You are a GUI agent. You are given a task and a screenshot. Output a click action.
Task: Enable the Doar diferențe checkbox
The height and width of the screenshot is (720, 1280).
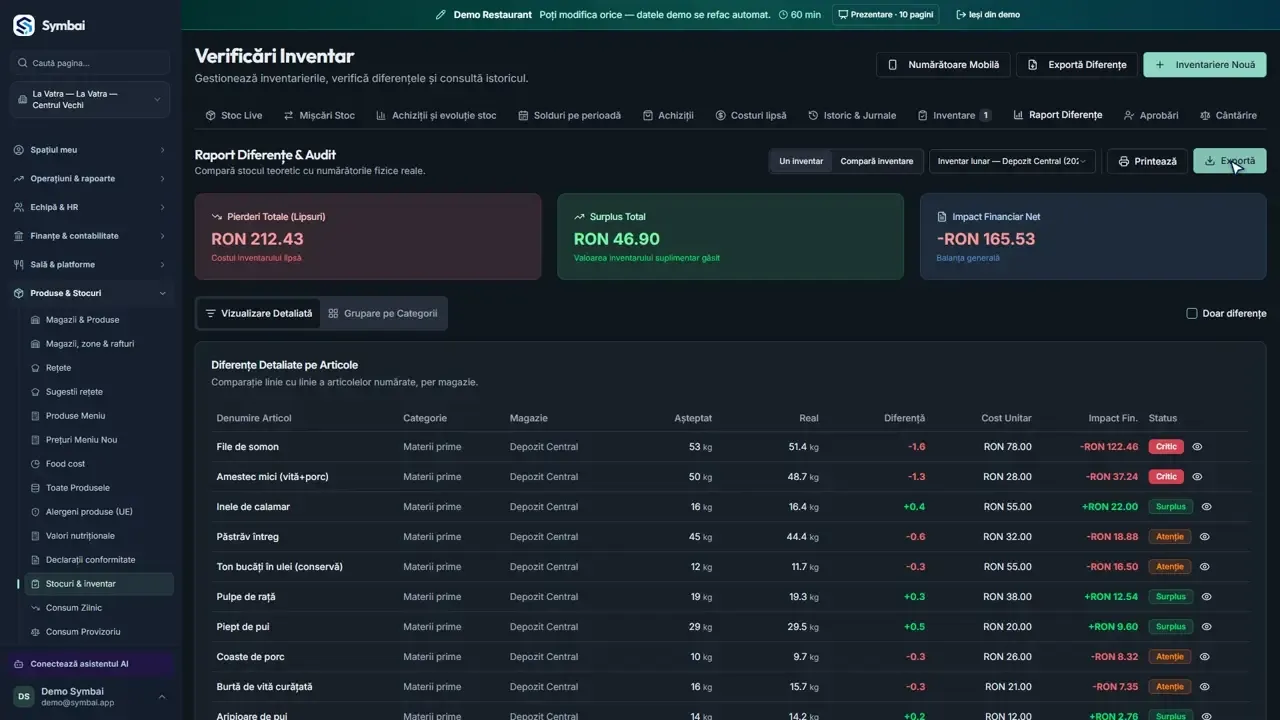click(x=1192, y=313)
